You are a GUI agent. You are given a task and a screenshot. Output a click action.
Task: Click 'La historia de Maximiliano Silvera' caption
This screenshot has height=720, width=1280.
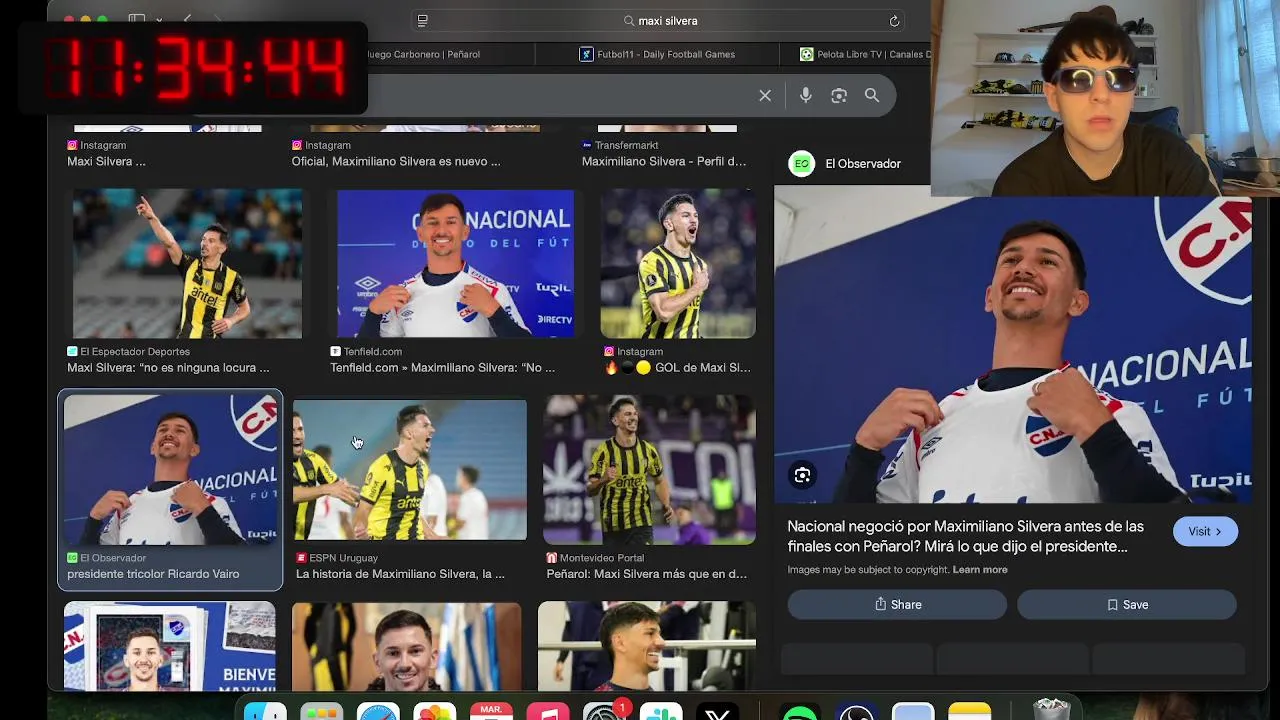[x=400, y=574]
